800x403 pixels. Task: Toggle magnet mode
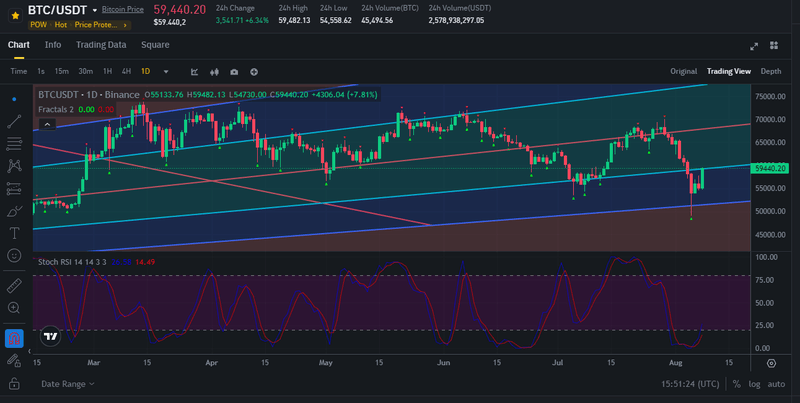(14, 338)
